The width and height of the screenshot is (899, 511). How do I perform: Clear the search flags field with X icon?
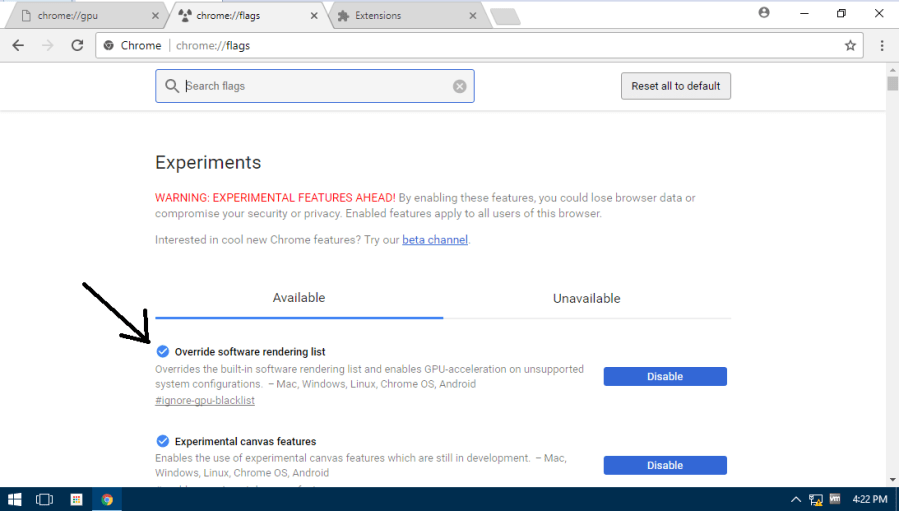(460, 86)
